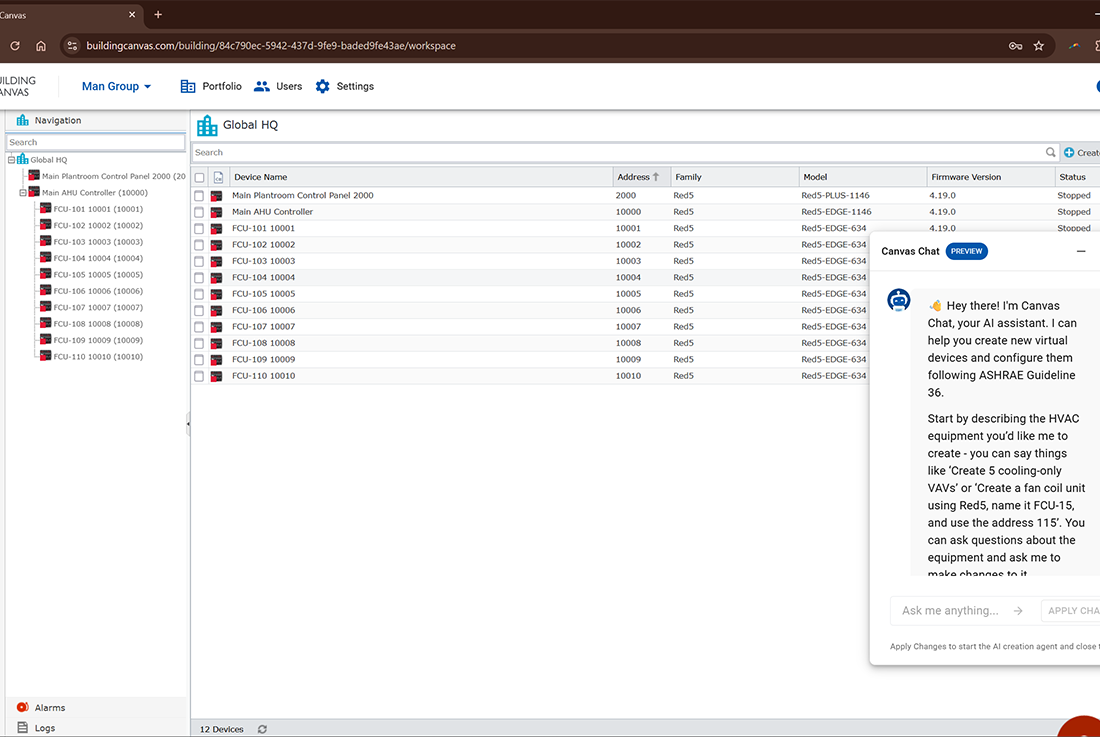Collapse Main AHU Controller tree node
1100x737 pixels.
(x=23, y=193)
